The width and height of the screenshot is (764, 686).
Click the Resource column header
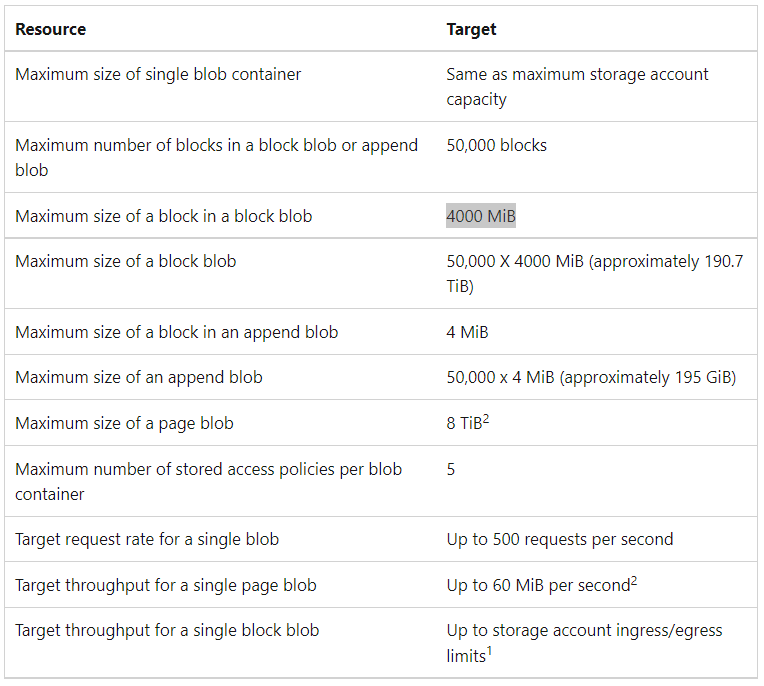pos(51,29)
